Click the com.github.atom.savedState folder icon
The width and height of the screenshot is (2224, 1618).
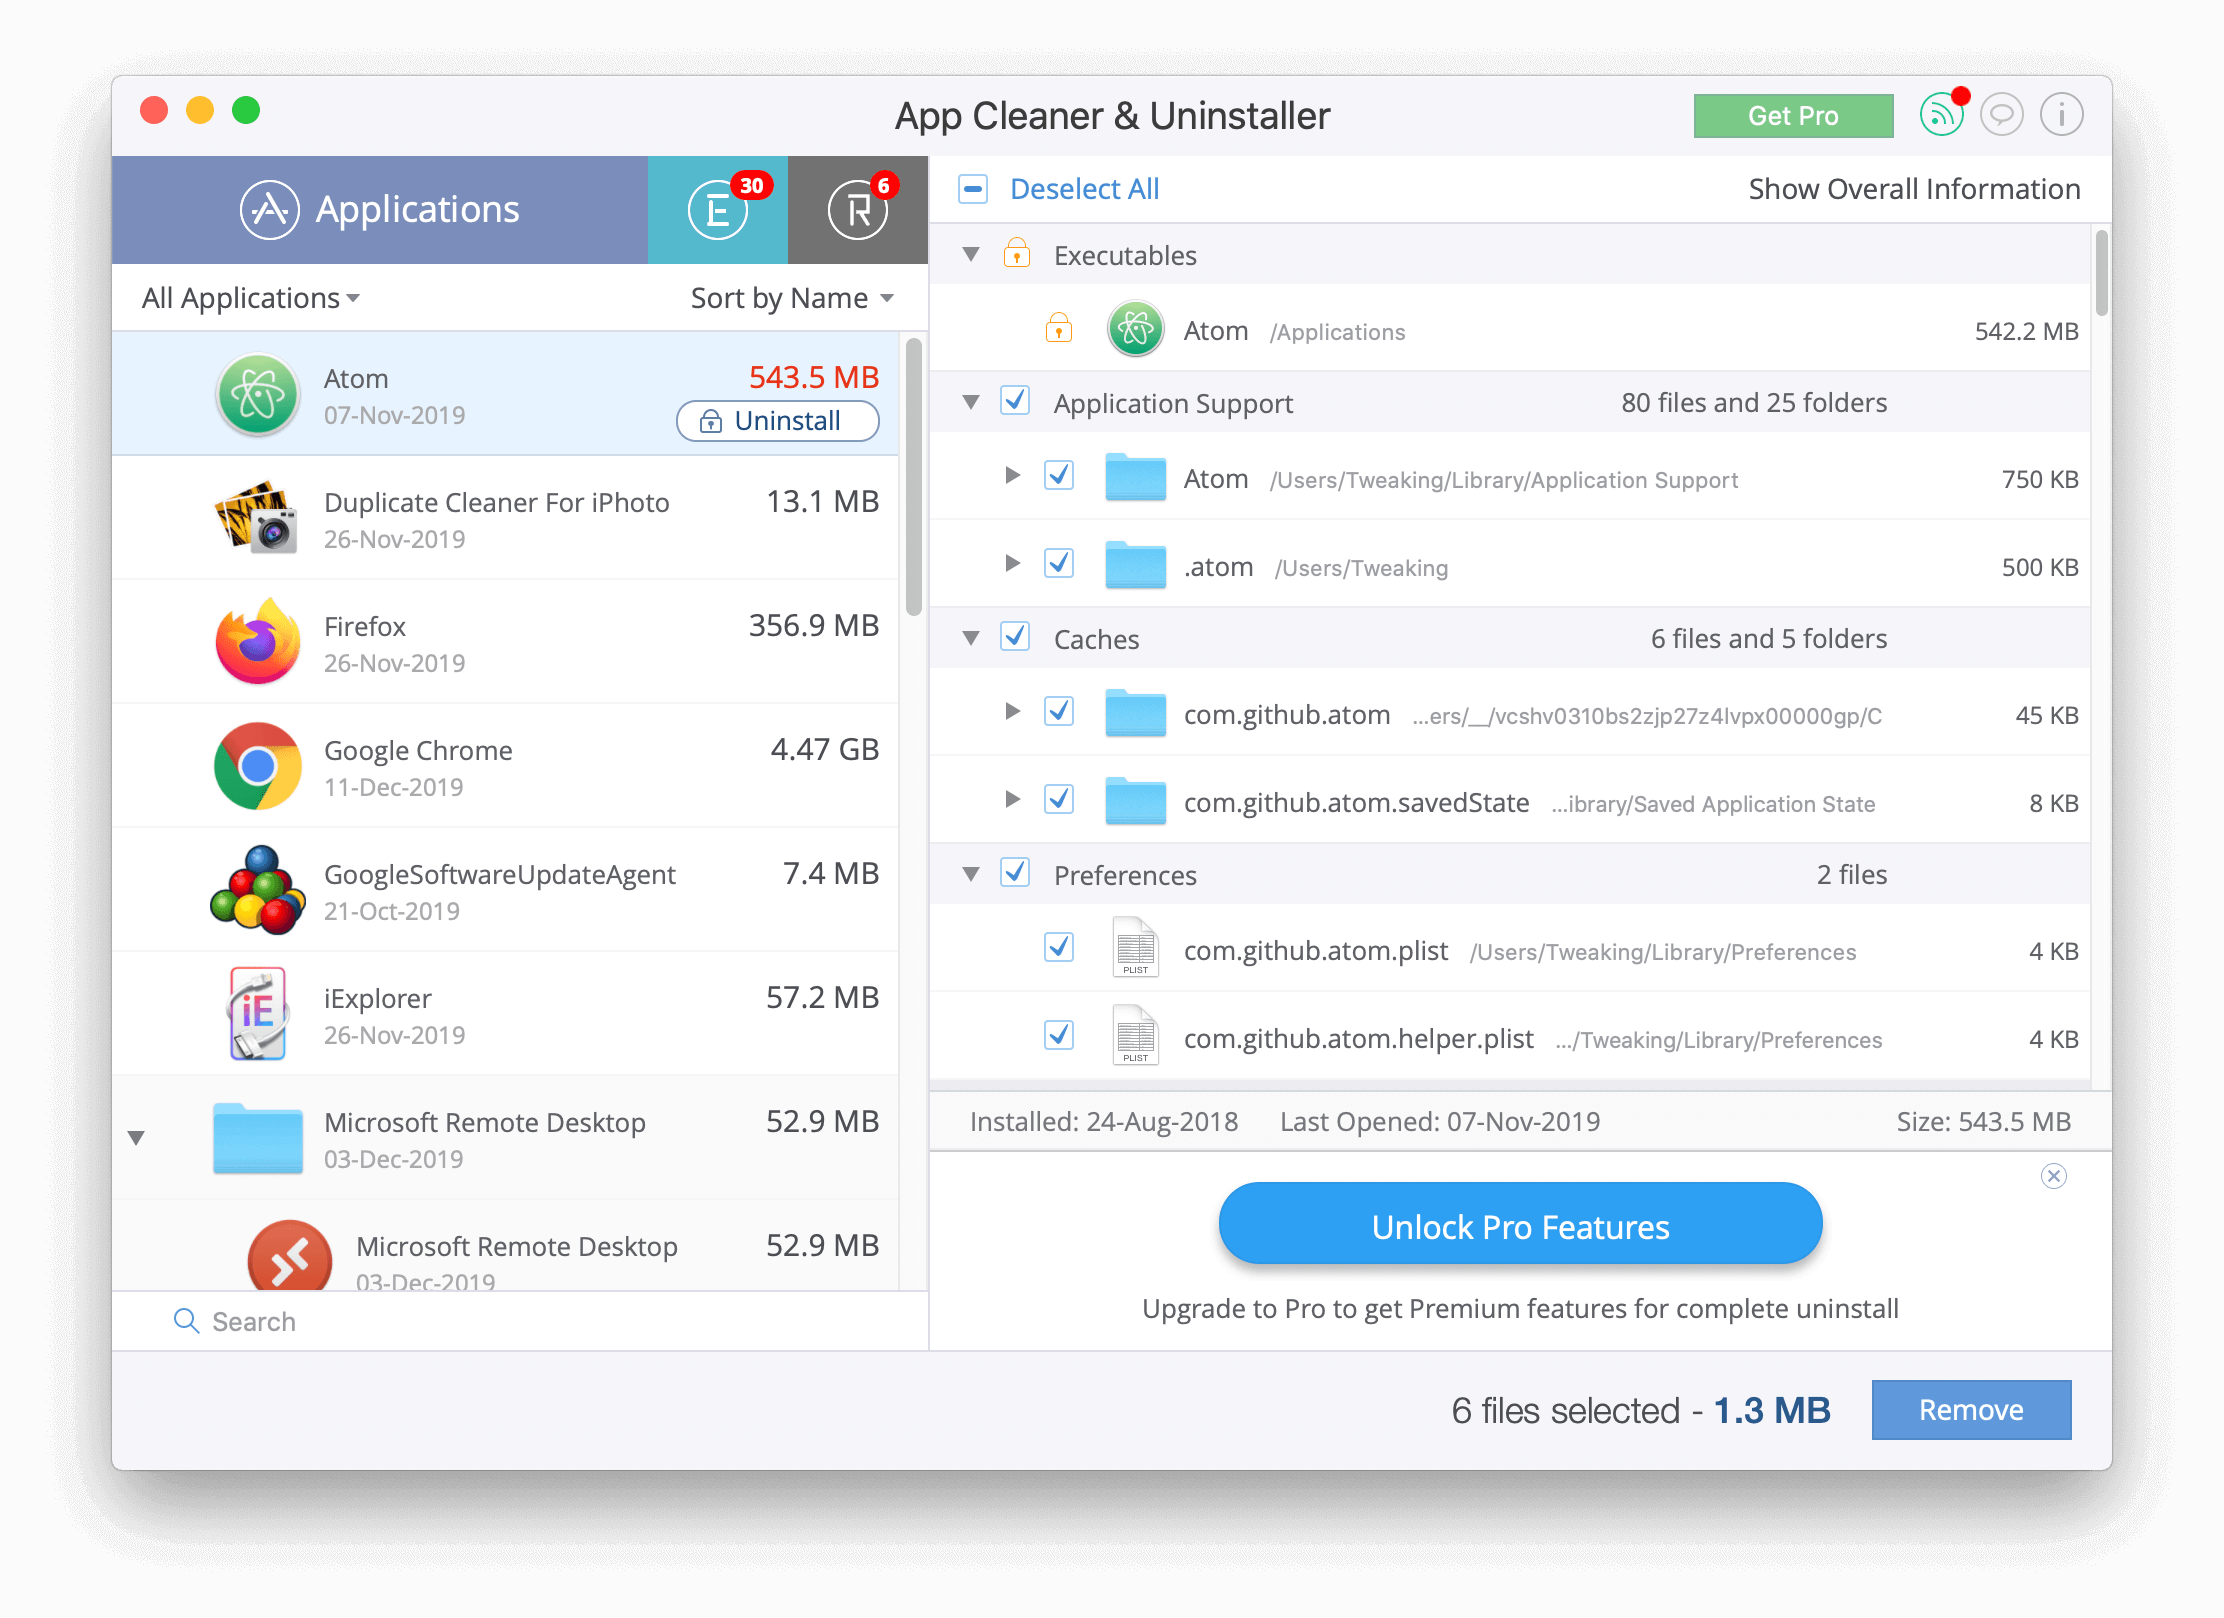(x=1136, y=801)
